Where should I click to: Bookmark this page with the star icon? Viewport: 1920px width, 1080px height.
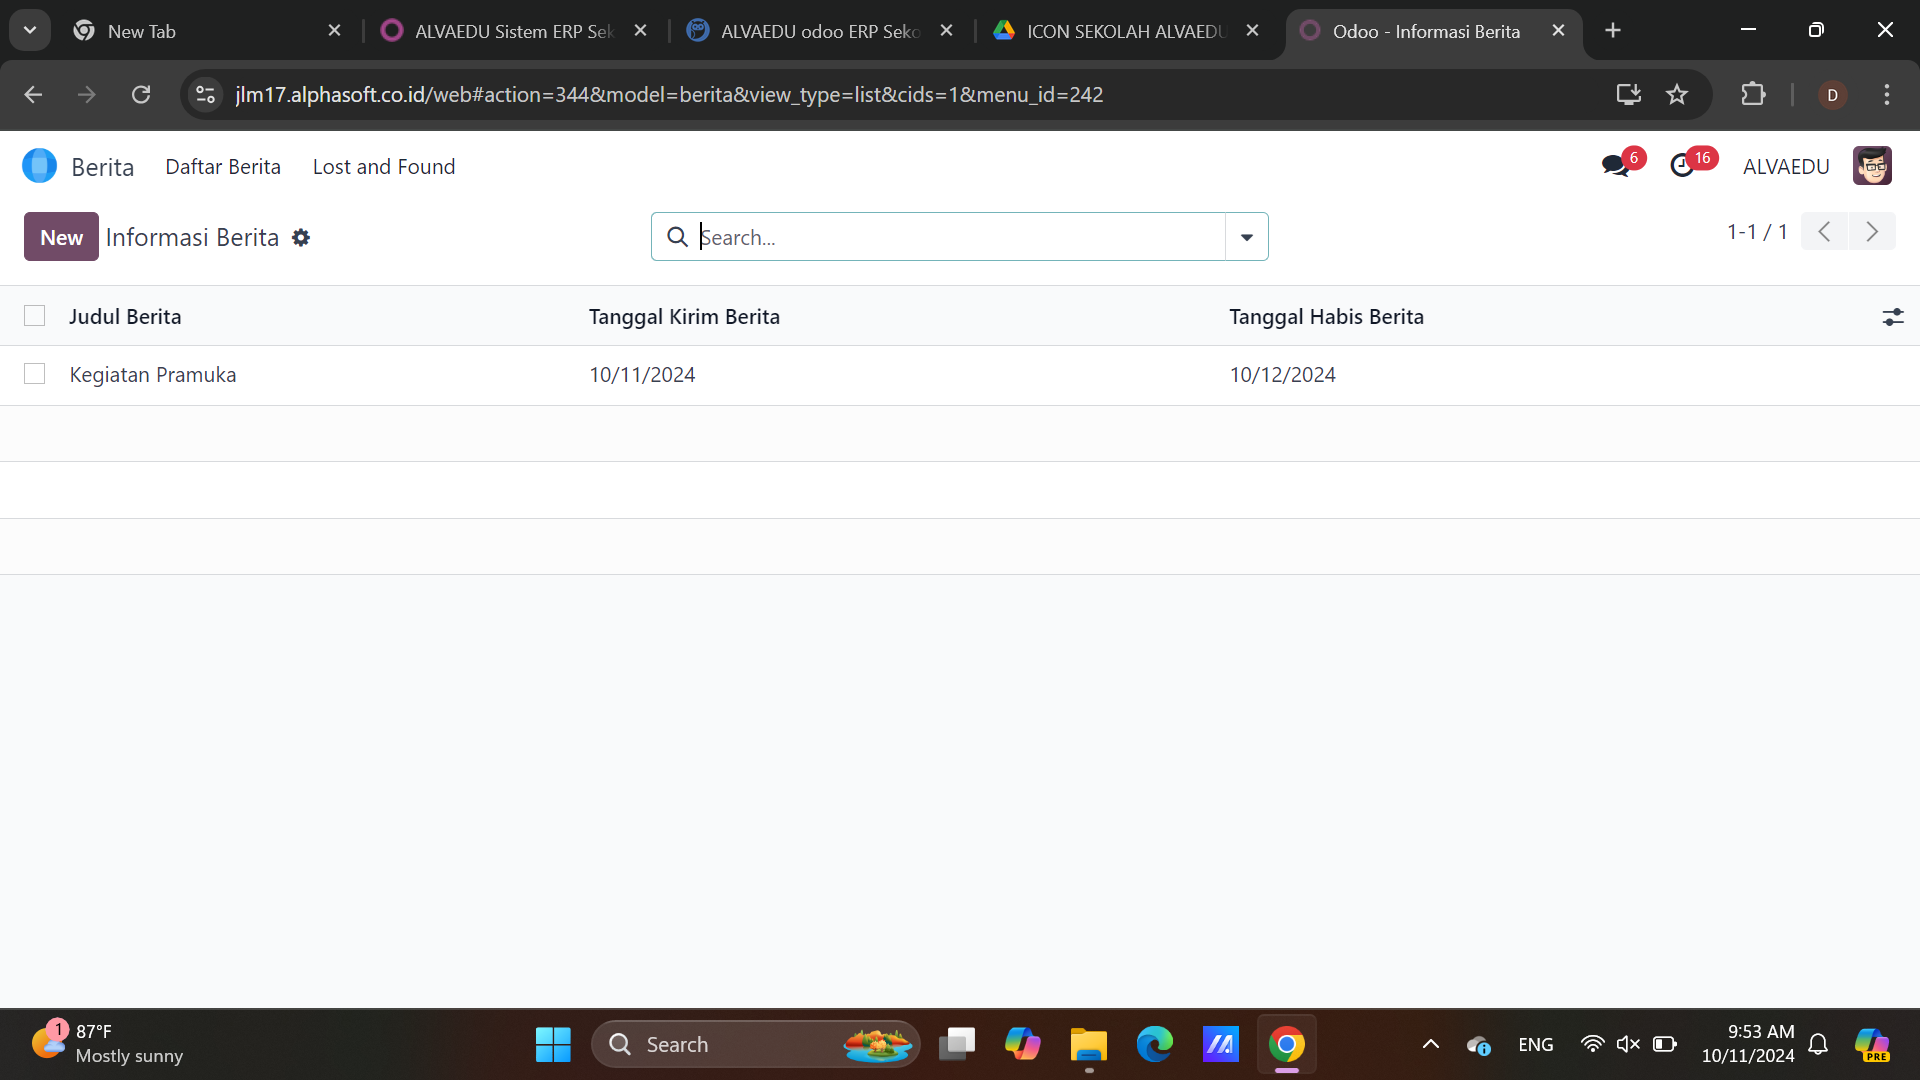(x=1677, y=95)
